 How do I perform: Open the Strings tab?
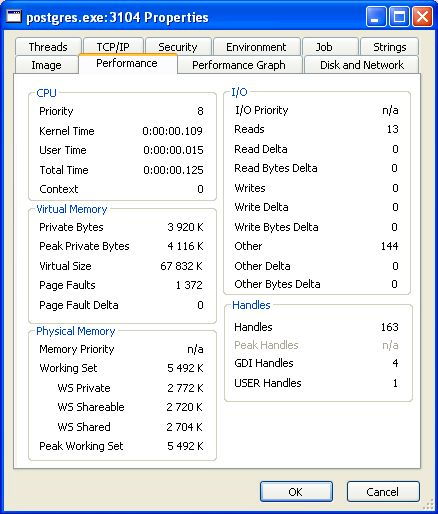click(x=389, y=47)
